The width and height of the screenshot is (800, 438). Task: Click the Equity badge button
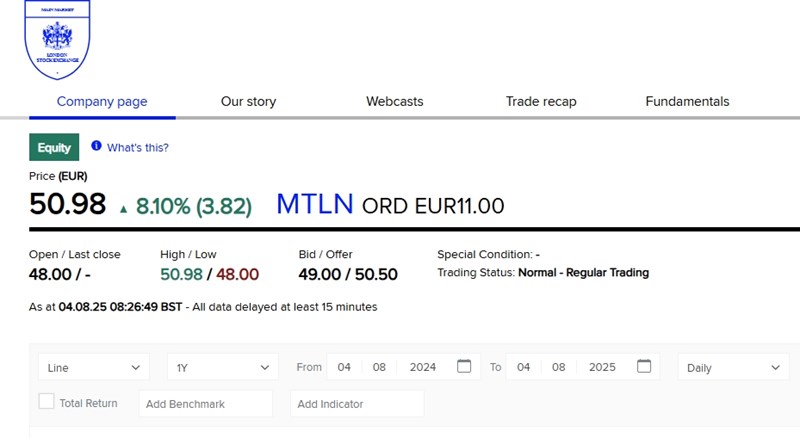click(54, 147)
